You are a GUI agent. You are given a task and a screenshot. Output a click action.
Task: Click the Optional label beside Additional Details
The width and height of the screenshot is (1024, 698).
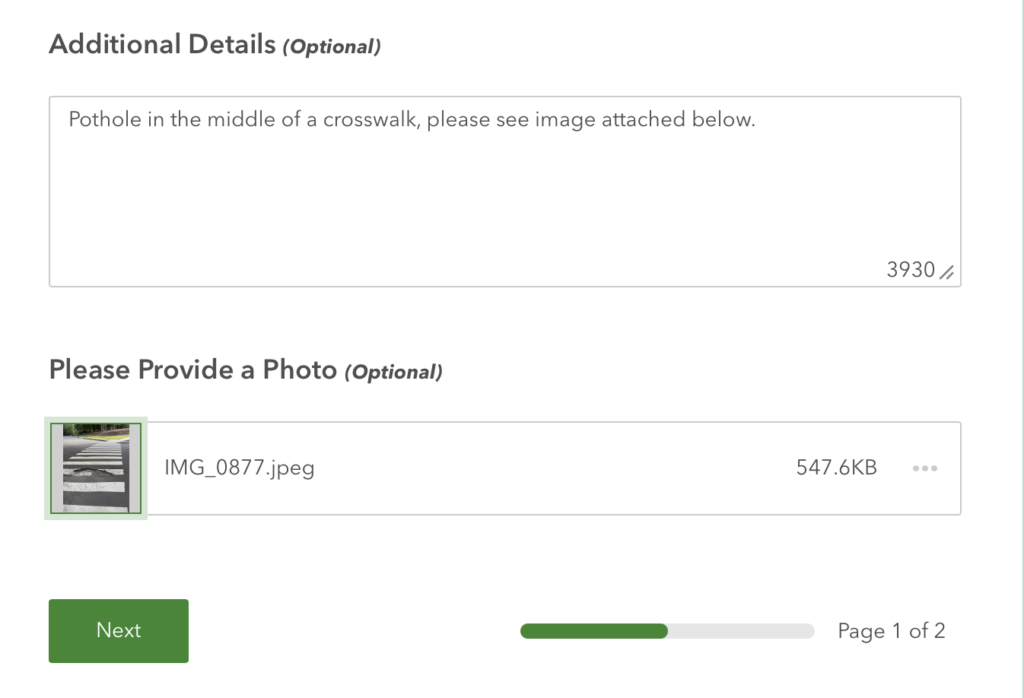click(x=332, y=46)
